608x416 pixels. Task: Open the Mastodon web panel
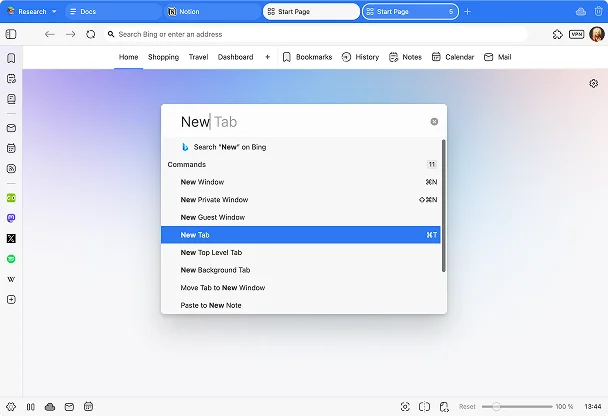tap(11, 218)
